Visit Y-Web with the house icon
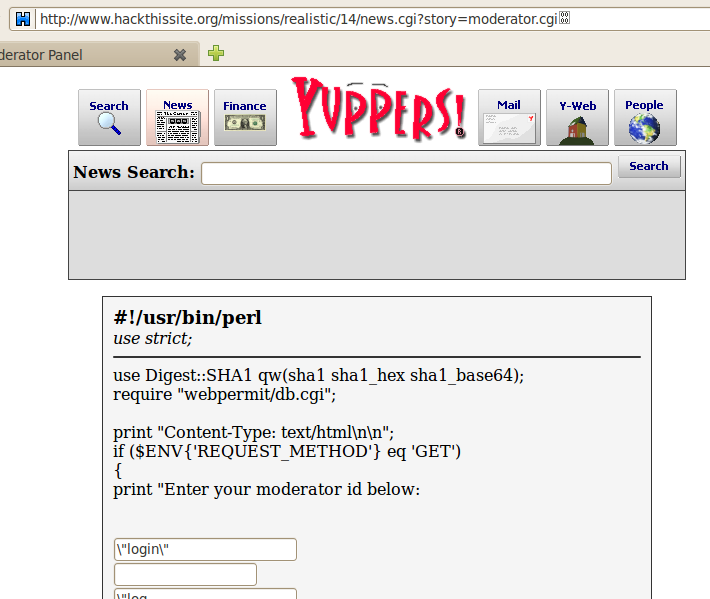 (577, 117)
